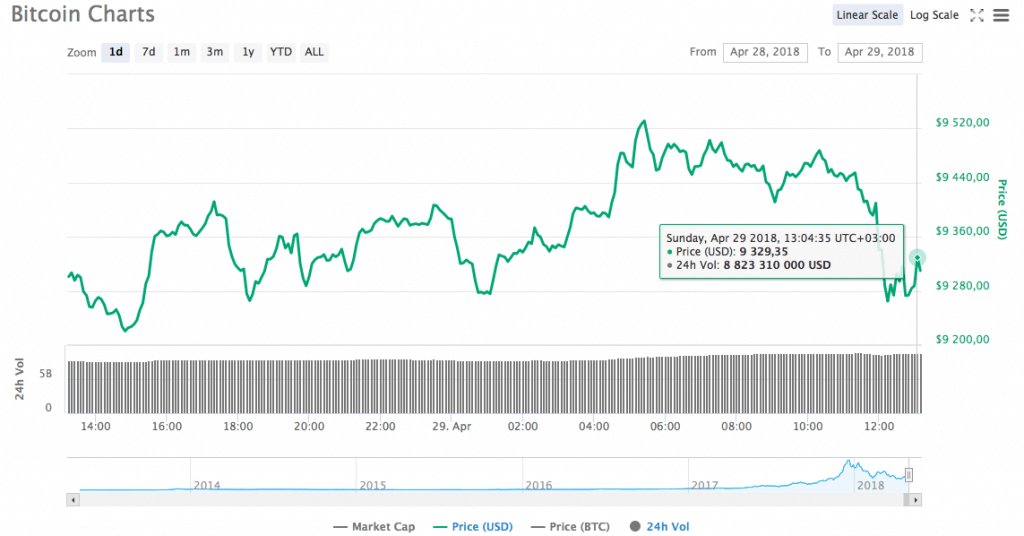Toggle fullscreen with the expand arrows icon
The image size is (1024, 536).
(976, 15)
